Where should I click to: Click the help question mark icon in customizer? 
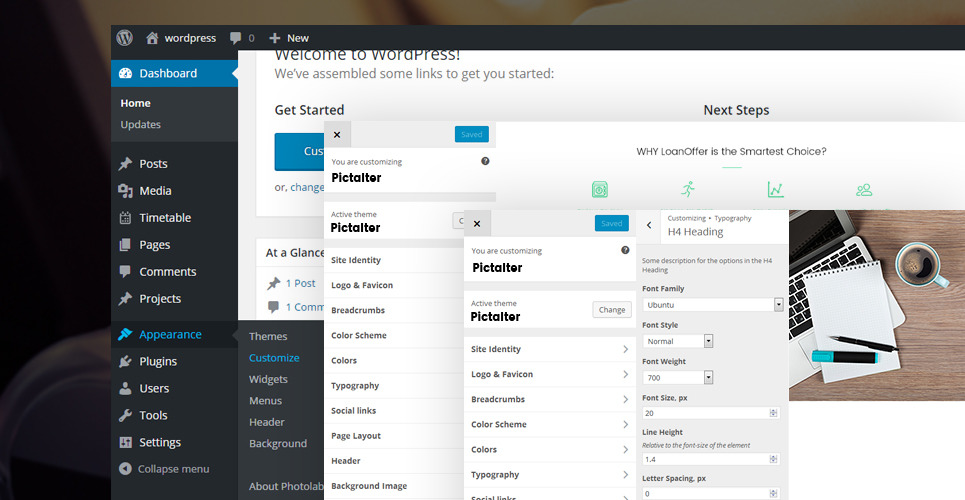point(625,250)
